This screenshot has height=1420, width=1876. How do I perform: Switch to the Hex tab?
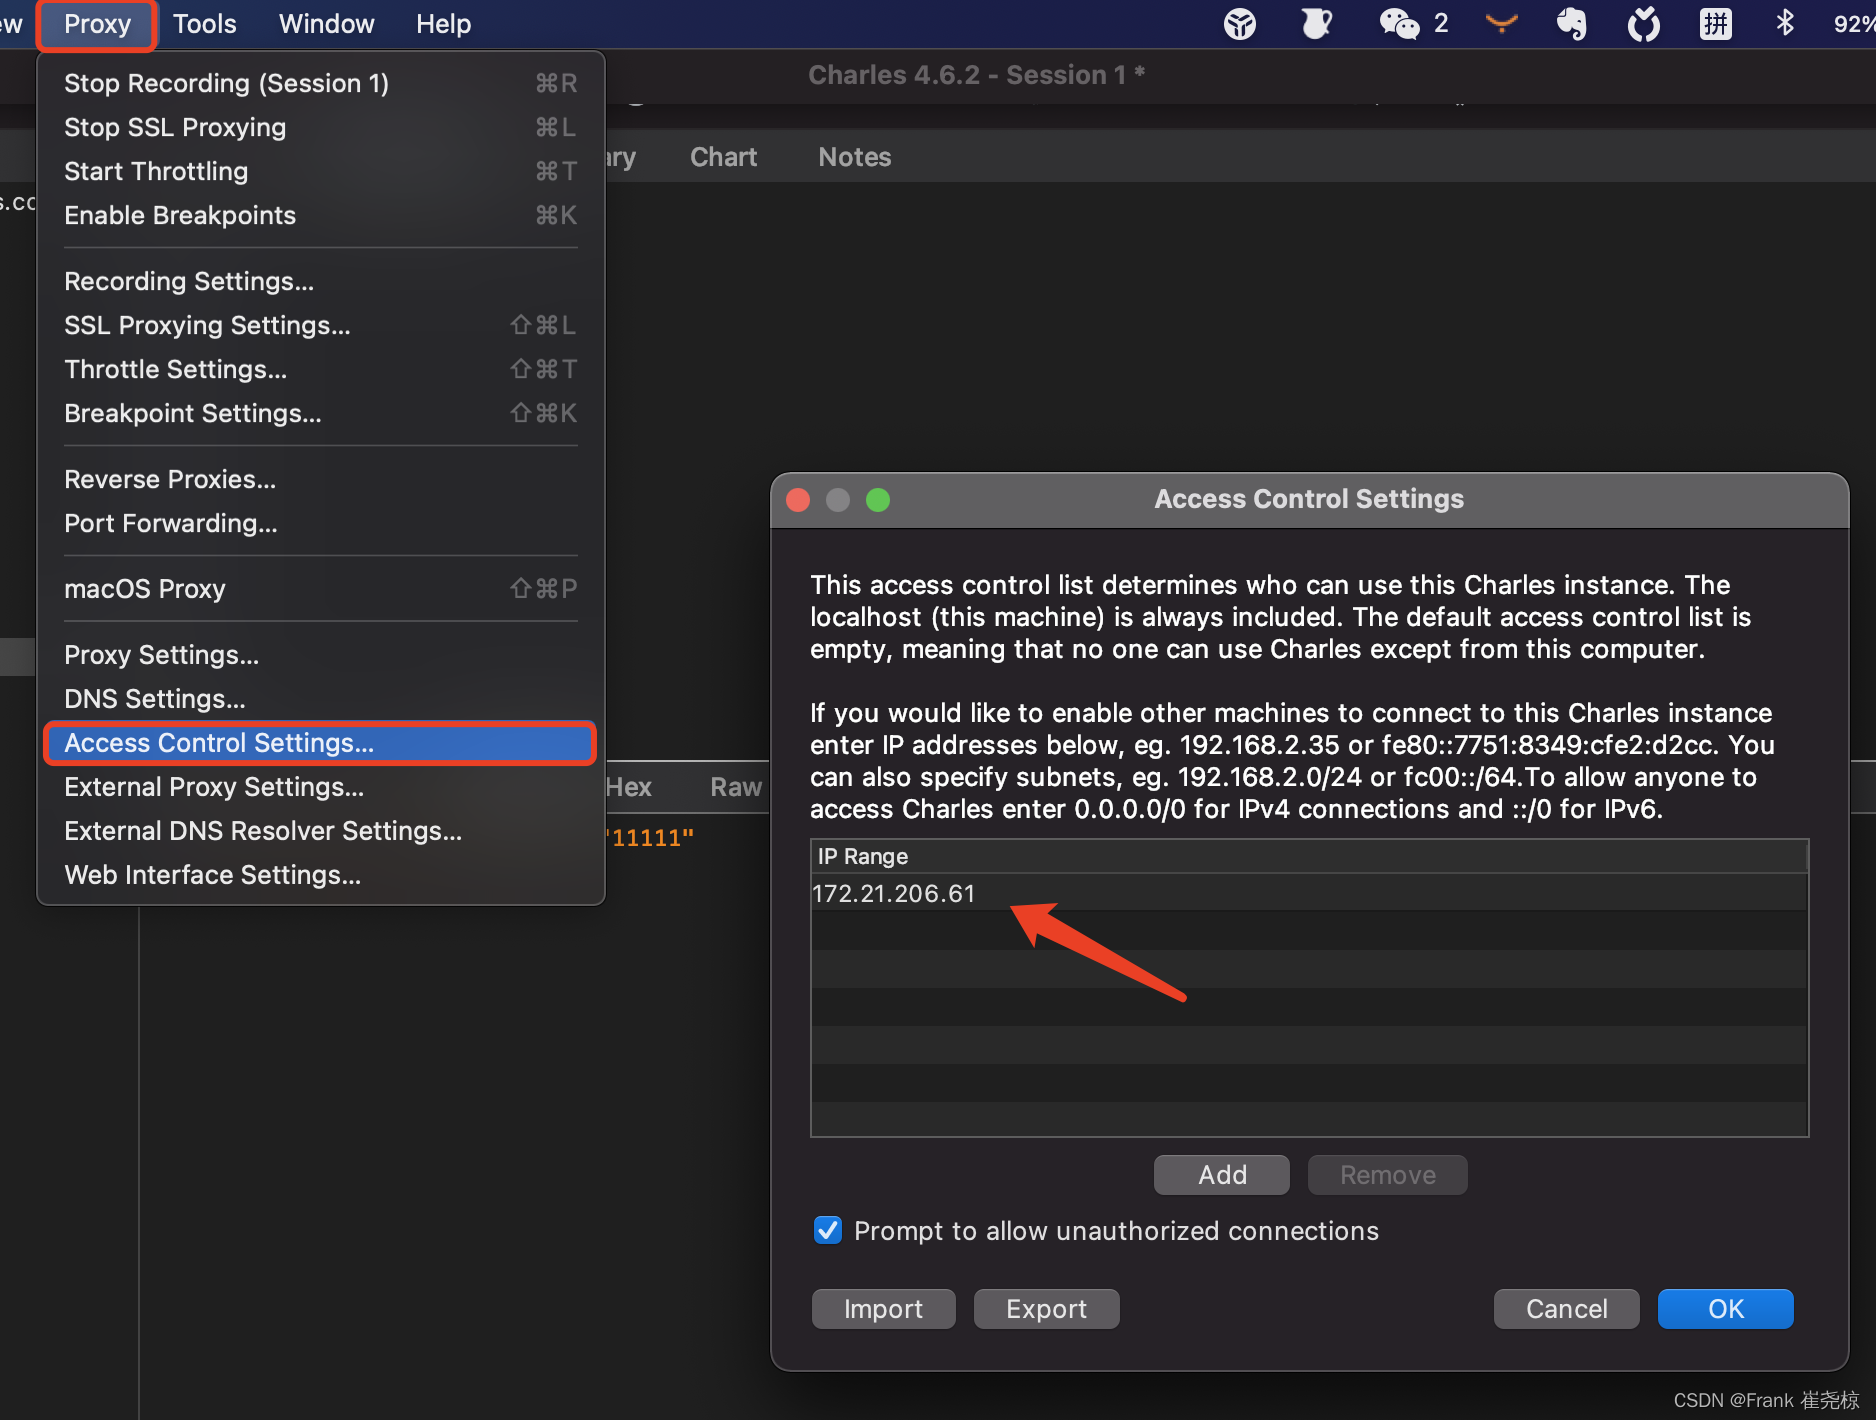[629, 787]
